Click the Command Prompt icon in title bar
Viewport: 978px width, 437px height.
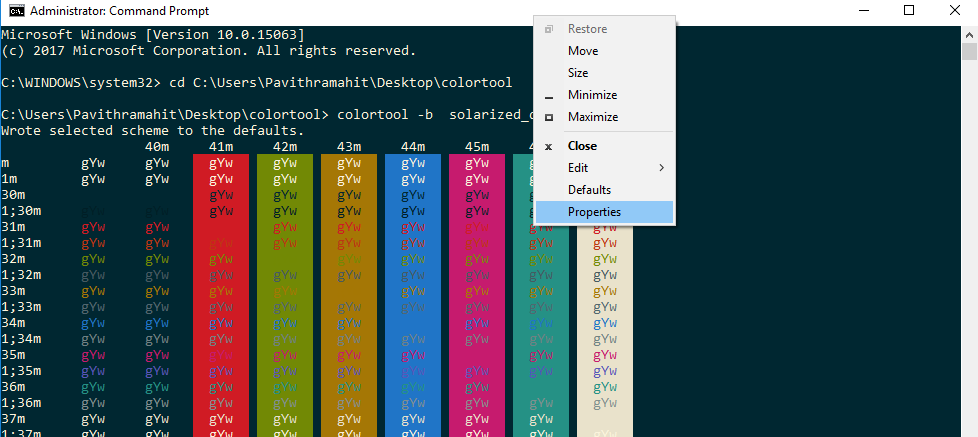coord(16,11)
